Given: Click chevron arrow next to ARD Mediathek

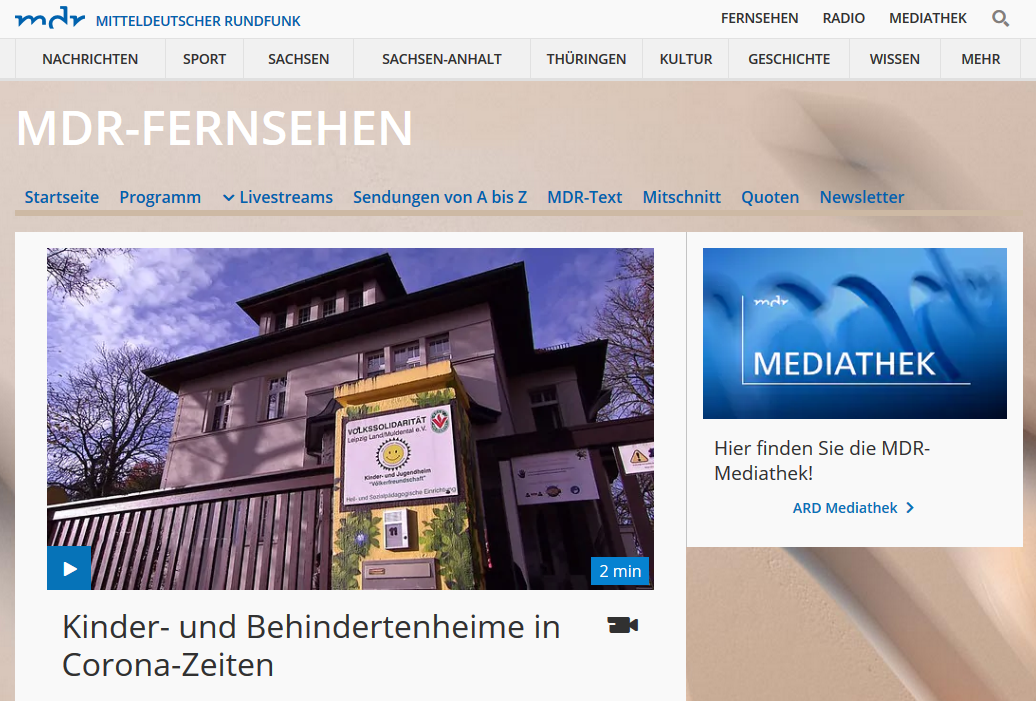Looking at the screenshot, I should coord(910,508).
